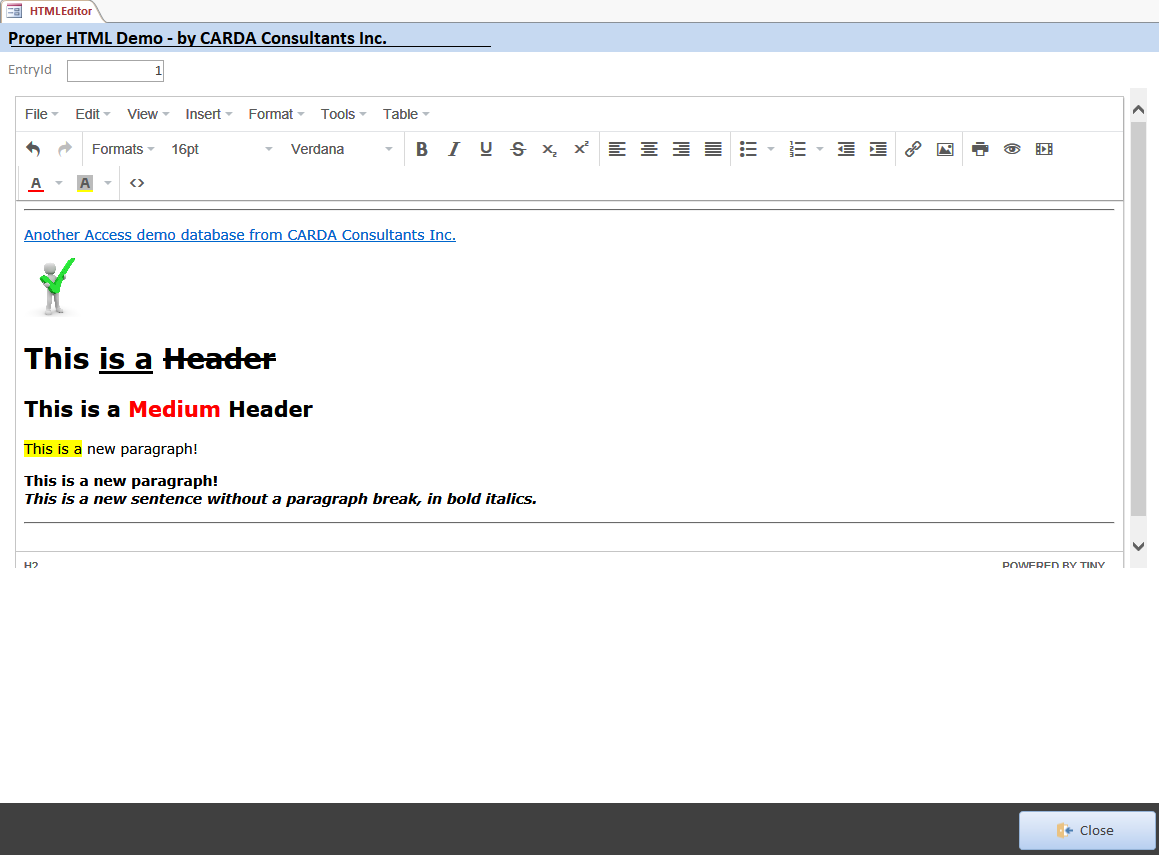Open text color picker arrow

[x=59, y=183]
